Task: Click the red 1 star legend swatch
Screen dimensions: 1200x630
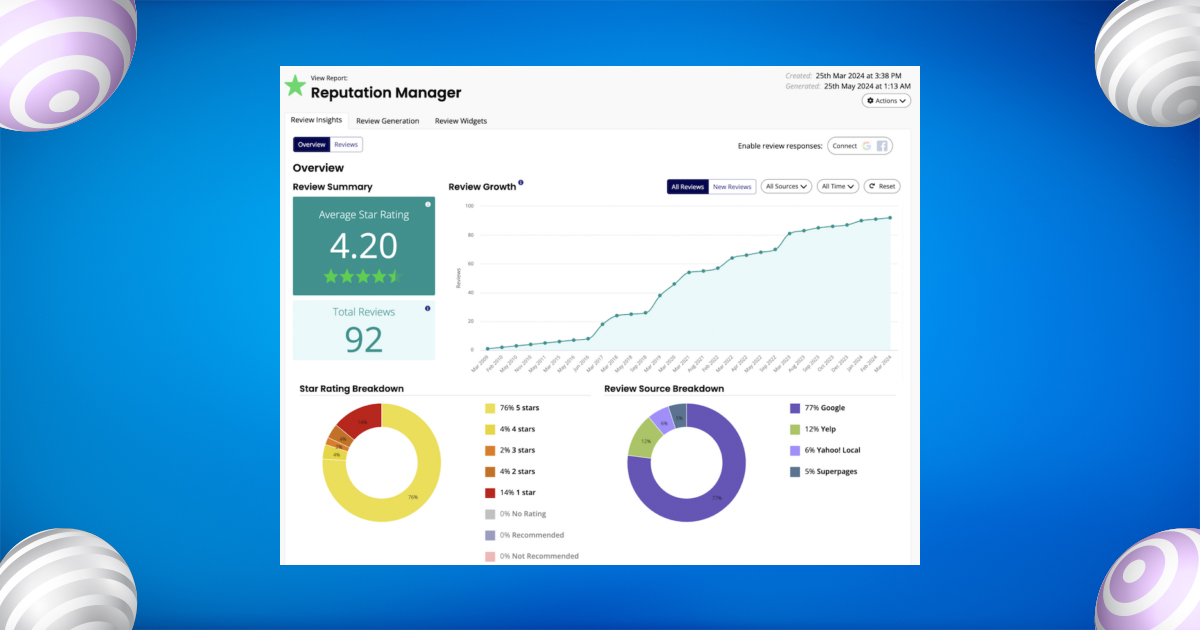Action: [x=490, y=493]
